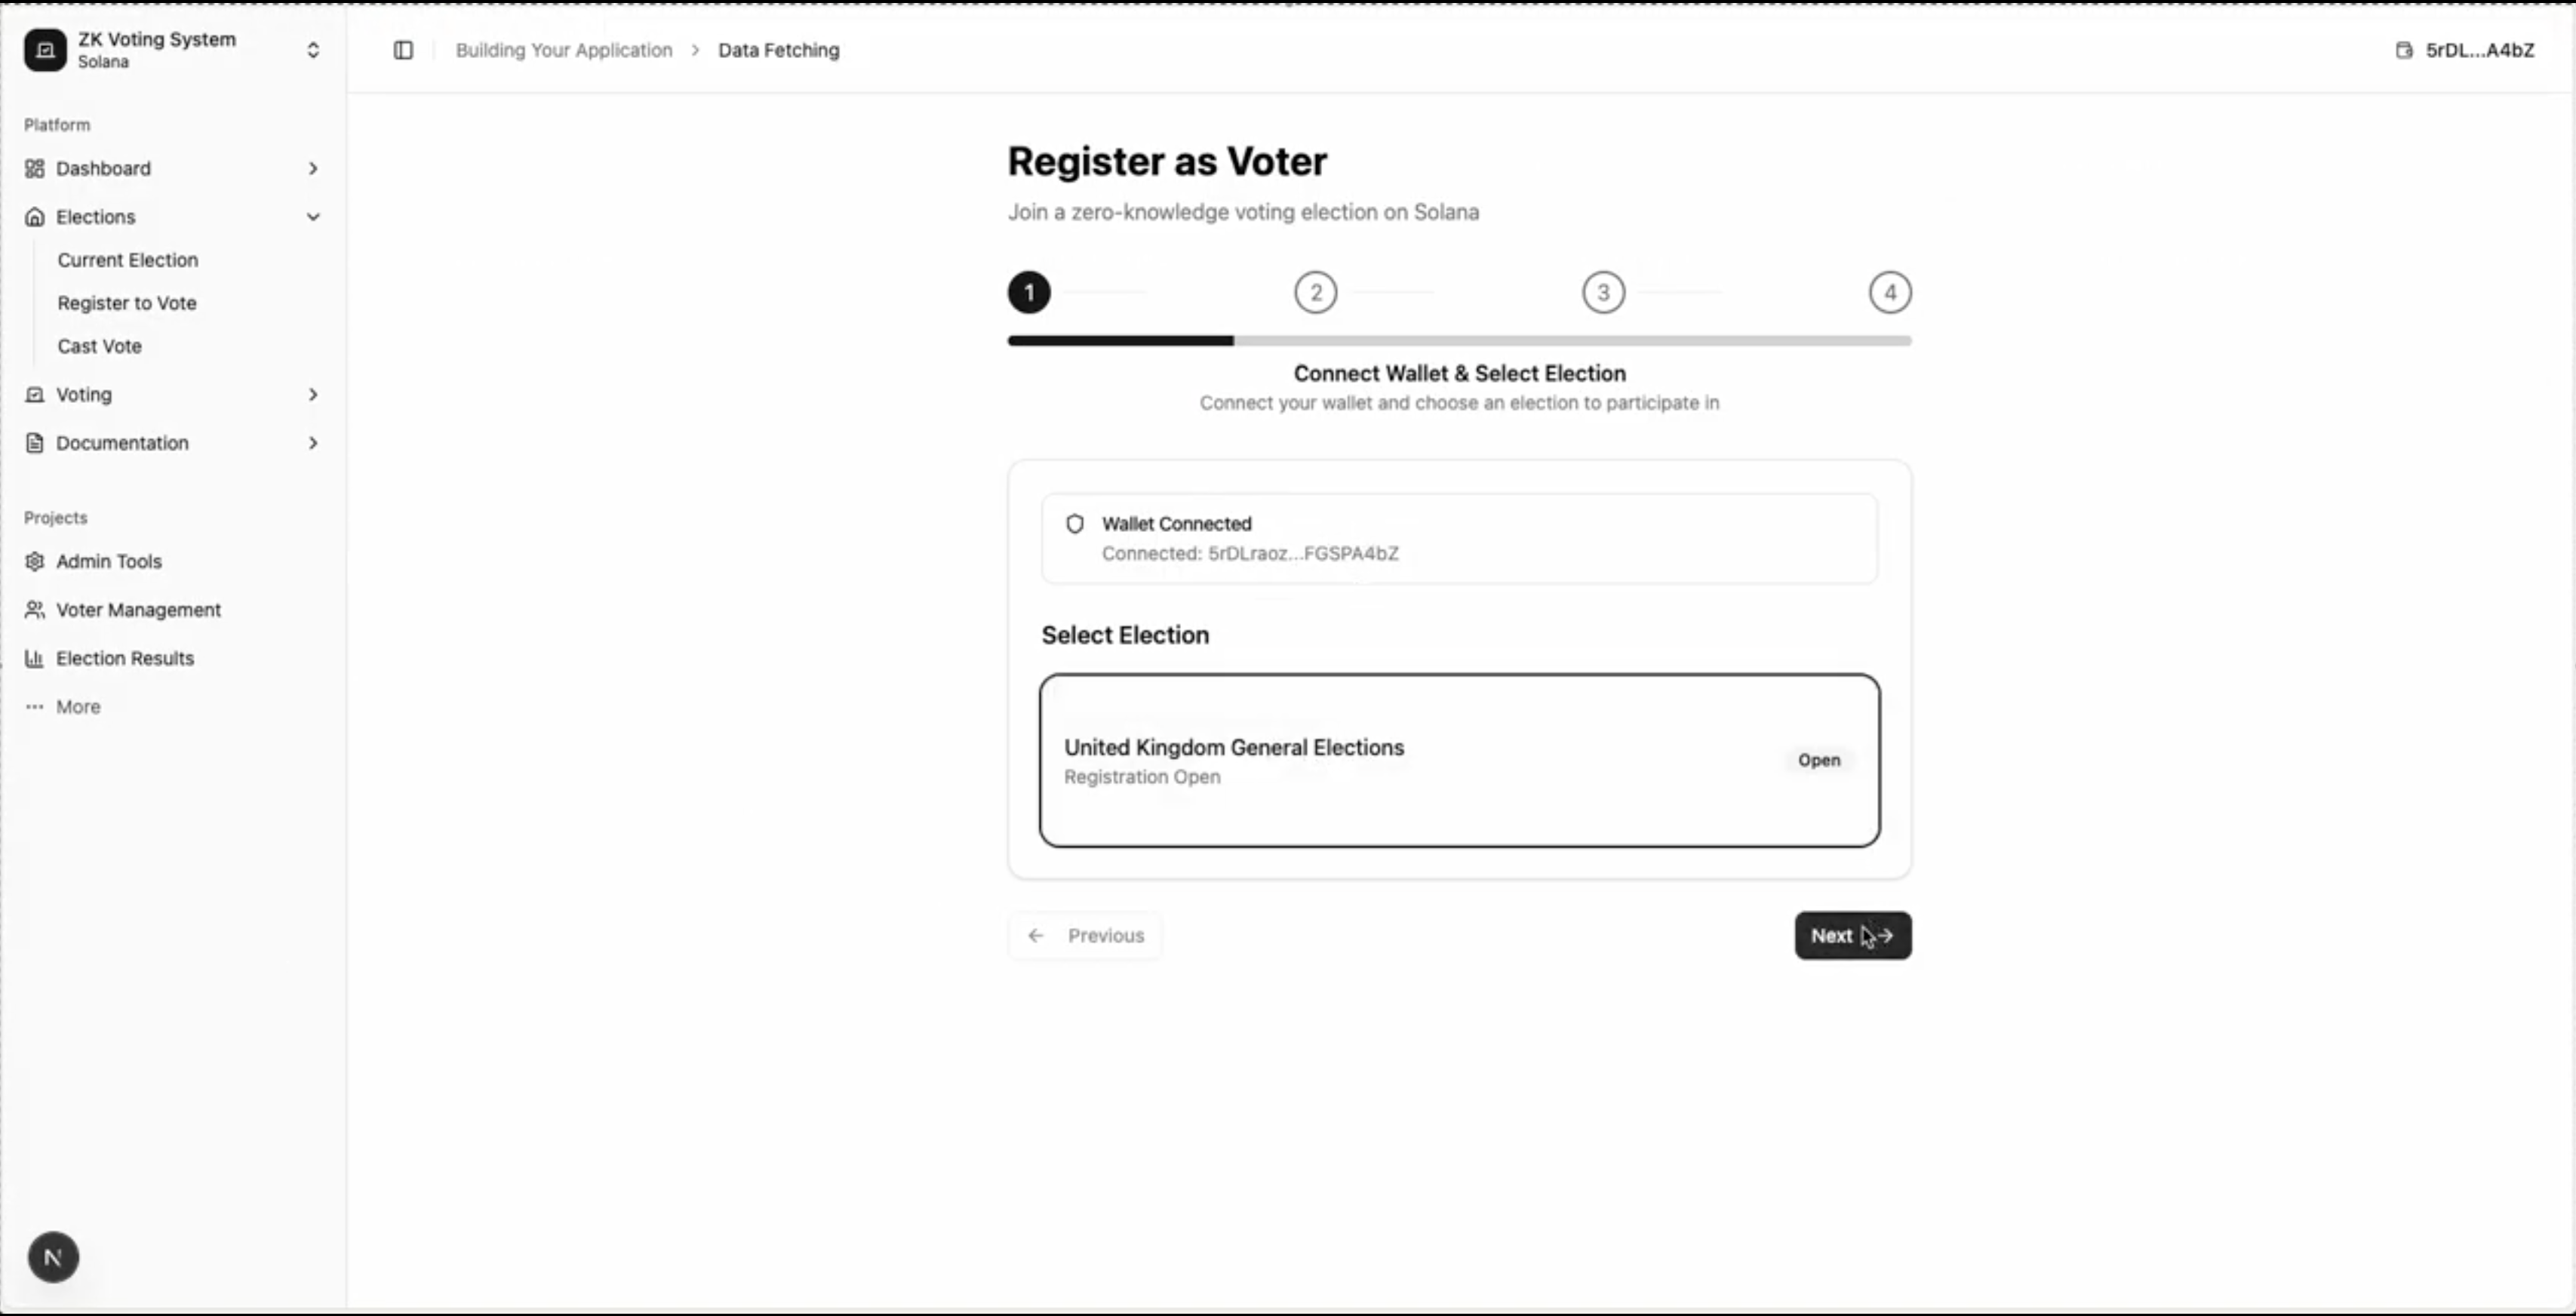Screen dimensions: 2576x1316
Task: Go to Cast Vote page
Action: tap(100, 346)
